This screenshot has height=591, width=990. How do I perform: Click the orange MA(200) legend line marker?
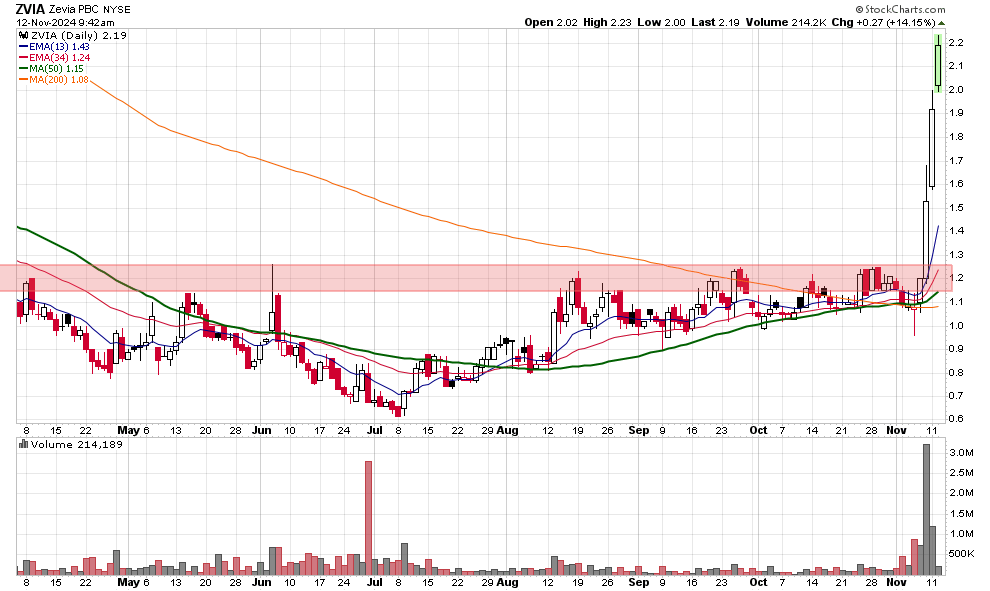coord(24,80)
